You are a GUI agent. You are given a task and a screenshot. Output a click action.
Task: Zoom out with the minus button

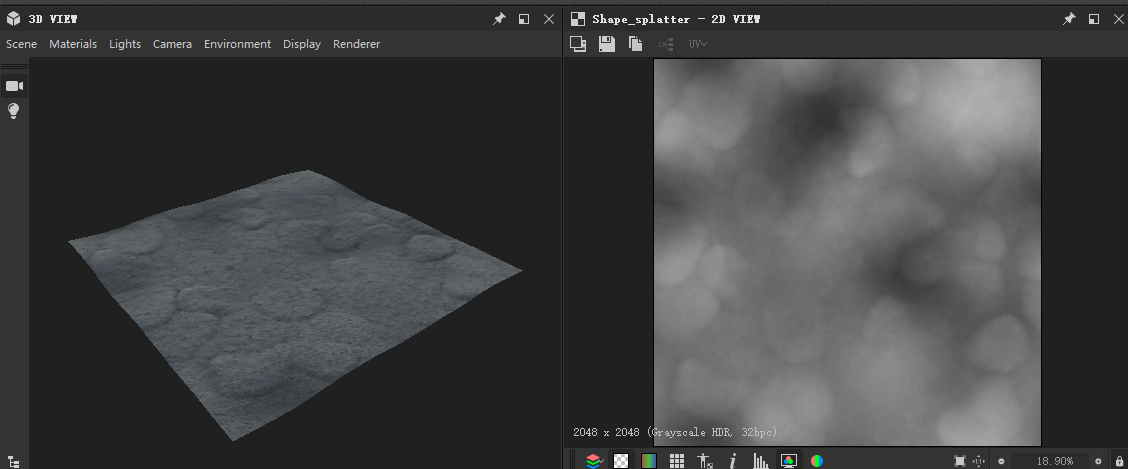point(1001,461)
